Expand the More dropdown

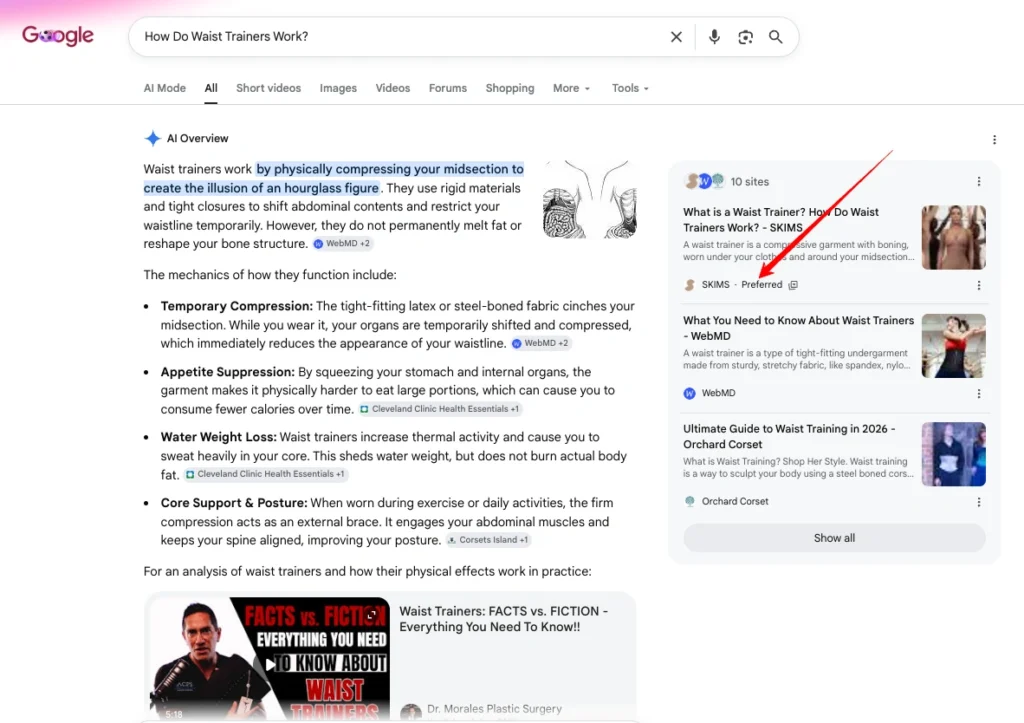(571, 88)
